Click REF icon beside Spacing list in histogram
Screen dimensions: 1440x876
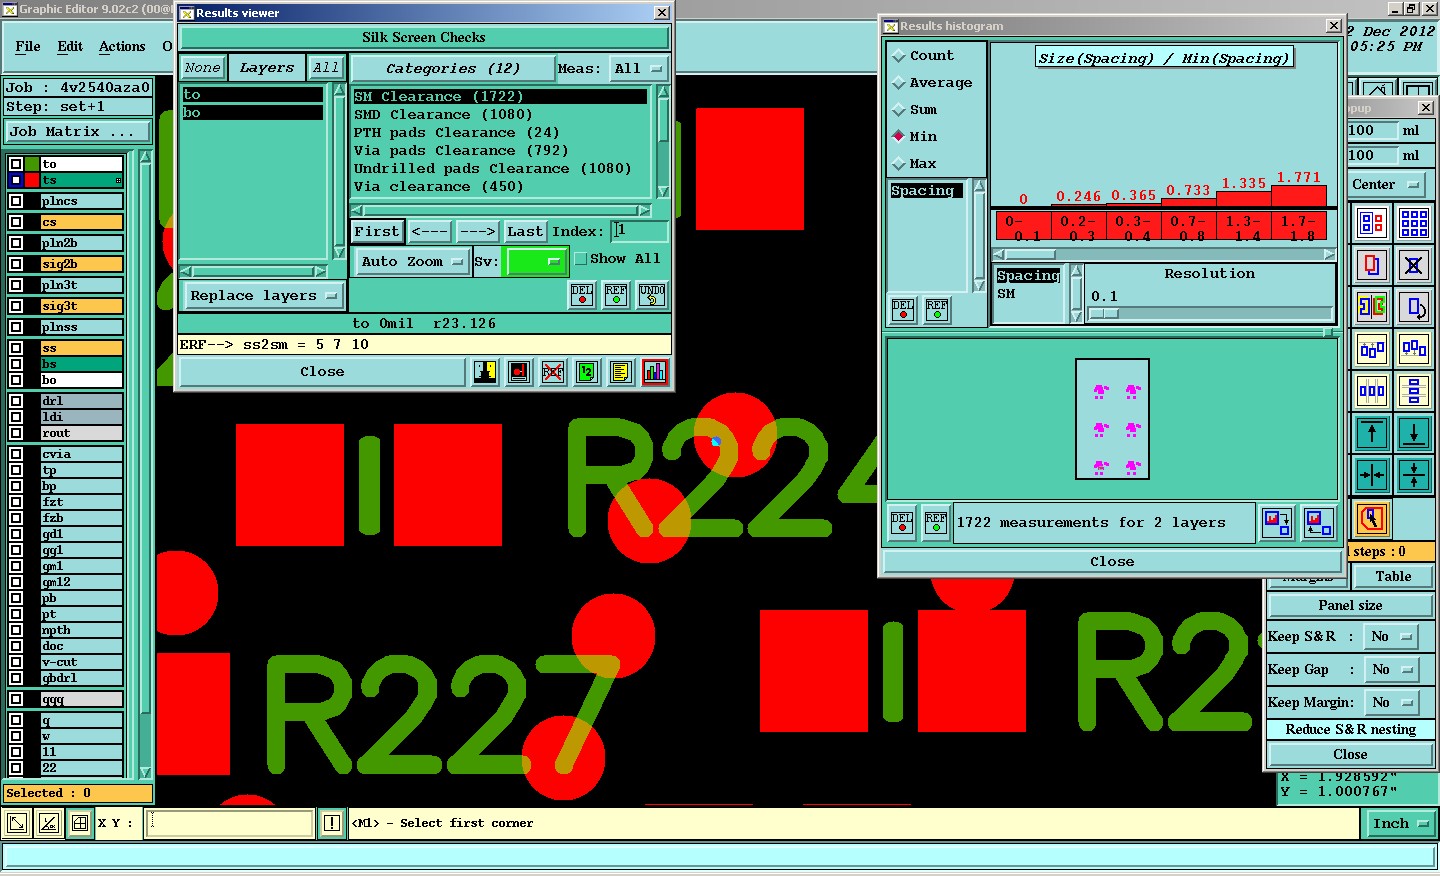tap(937, 310)
